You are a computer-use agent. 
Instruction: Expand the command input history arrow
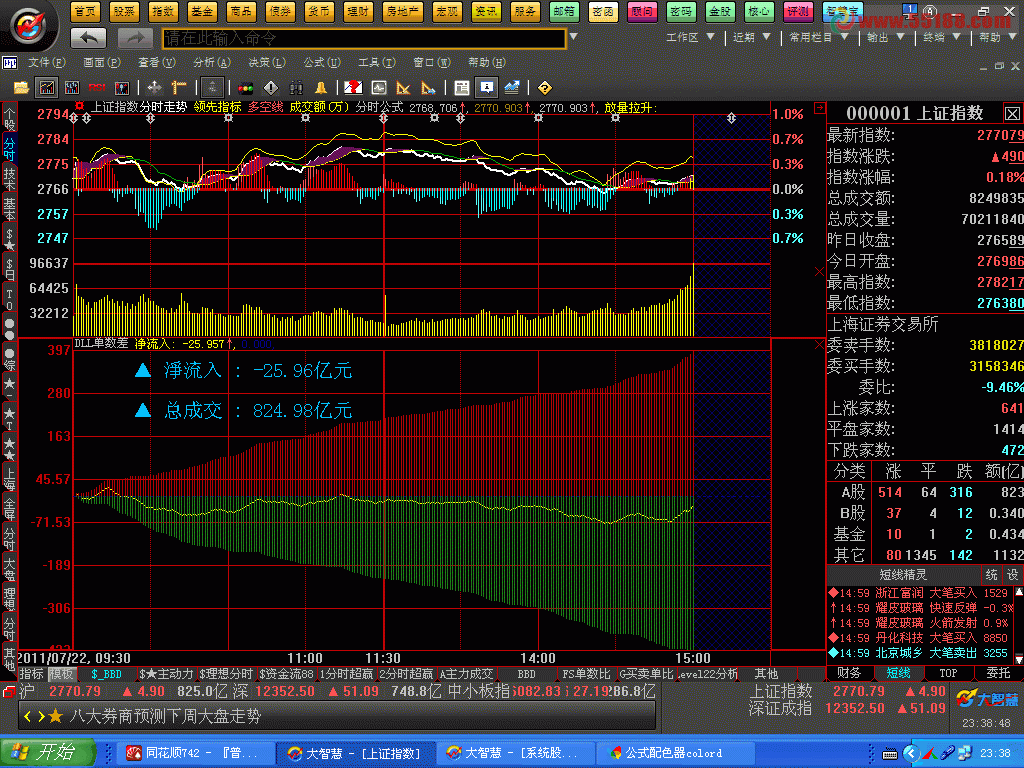pos(573,37)
